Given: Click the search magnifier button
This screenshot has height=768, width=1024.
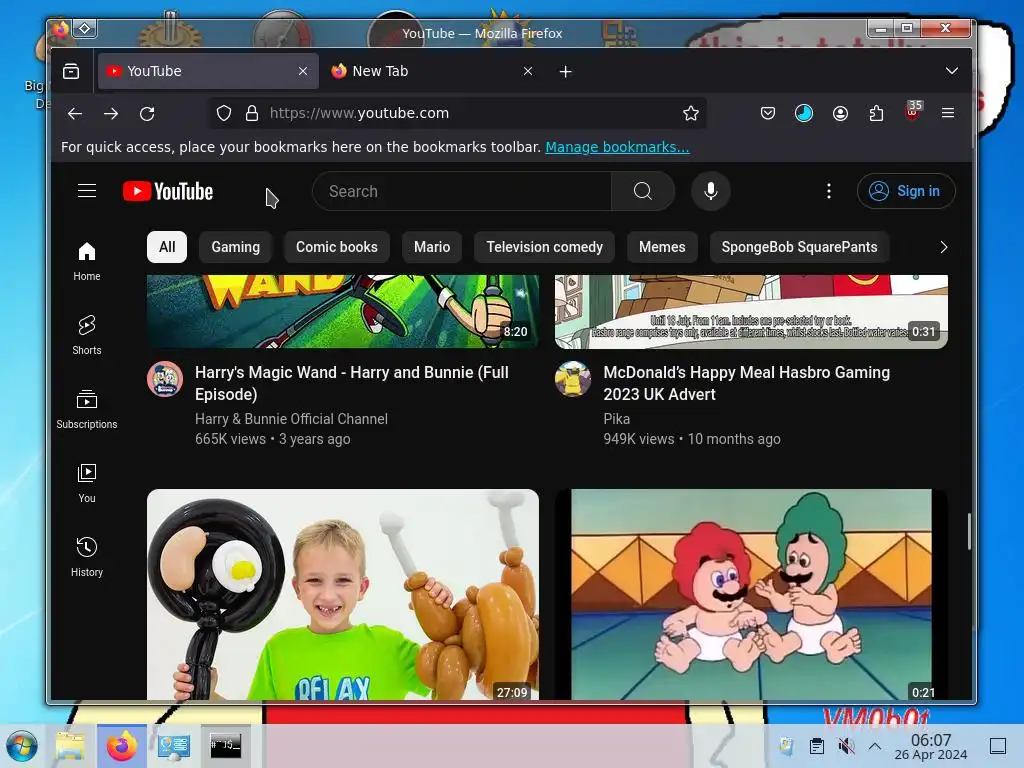Looking at the screenshot, I should coord(643,191).
